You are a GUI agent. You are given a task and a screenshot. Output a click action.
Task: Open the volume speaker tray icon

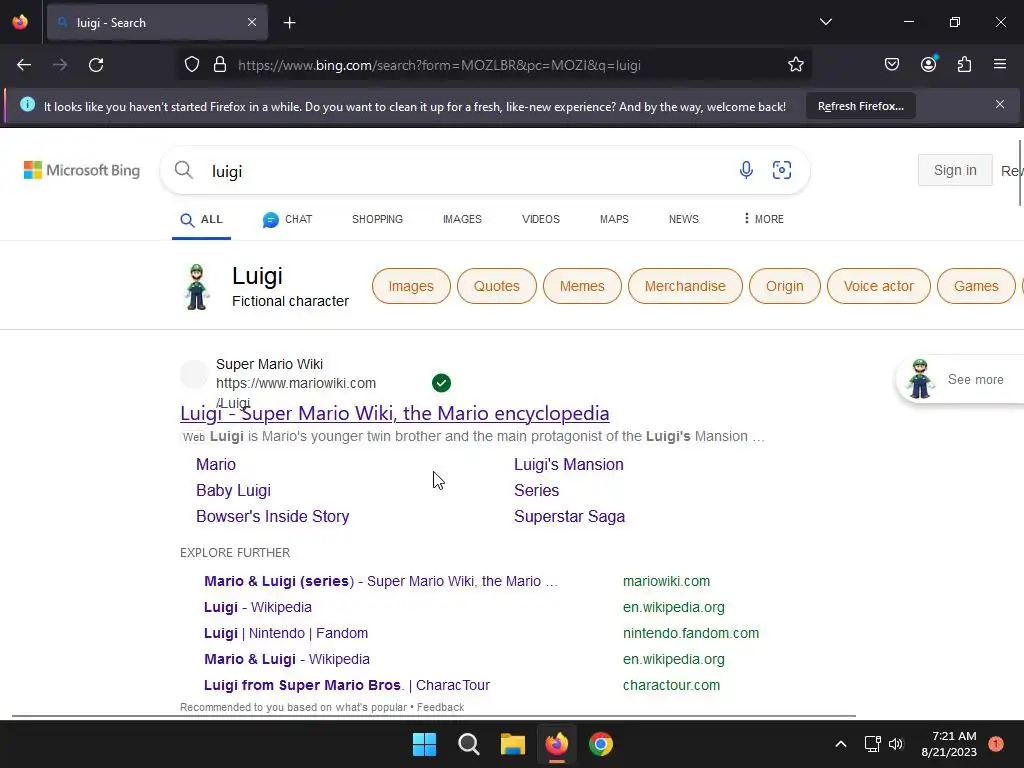[896, 744]
